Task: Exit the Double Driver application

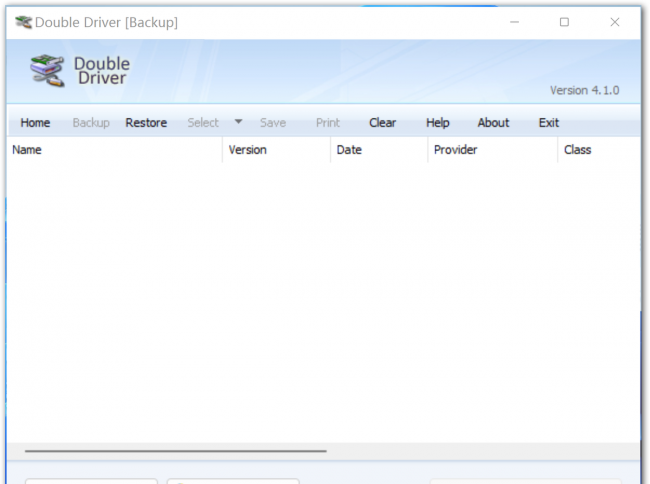Action: tap(548, 123)
